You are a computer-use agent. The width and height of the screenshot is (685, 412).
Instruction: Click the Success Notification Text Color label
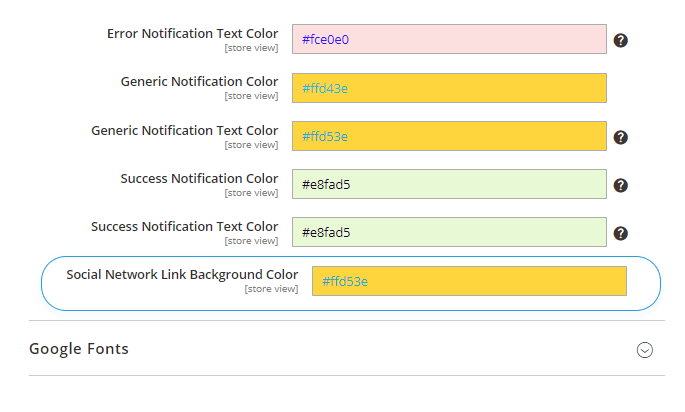pos(184,226)
